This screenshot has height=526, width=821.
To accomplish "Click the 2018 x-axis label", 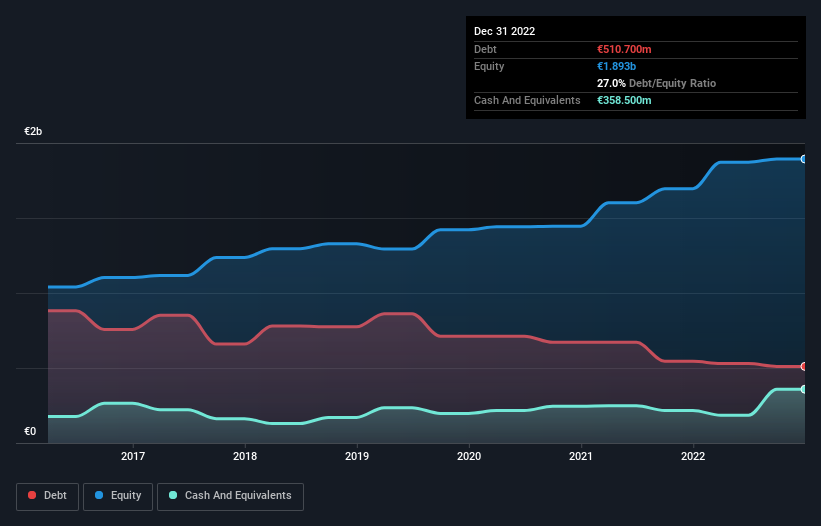I will 245,456.
